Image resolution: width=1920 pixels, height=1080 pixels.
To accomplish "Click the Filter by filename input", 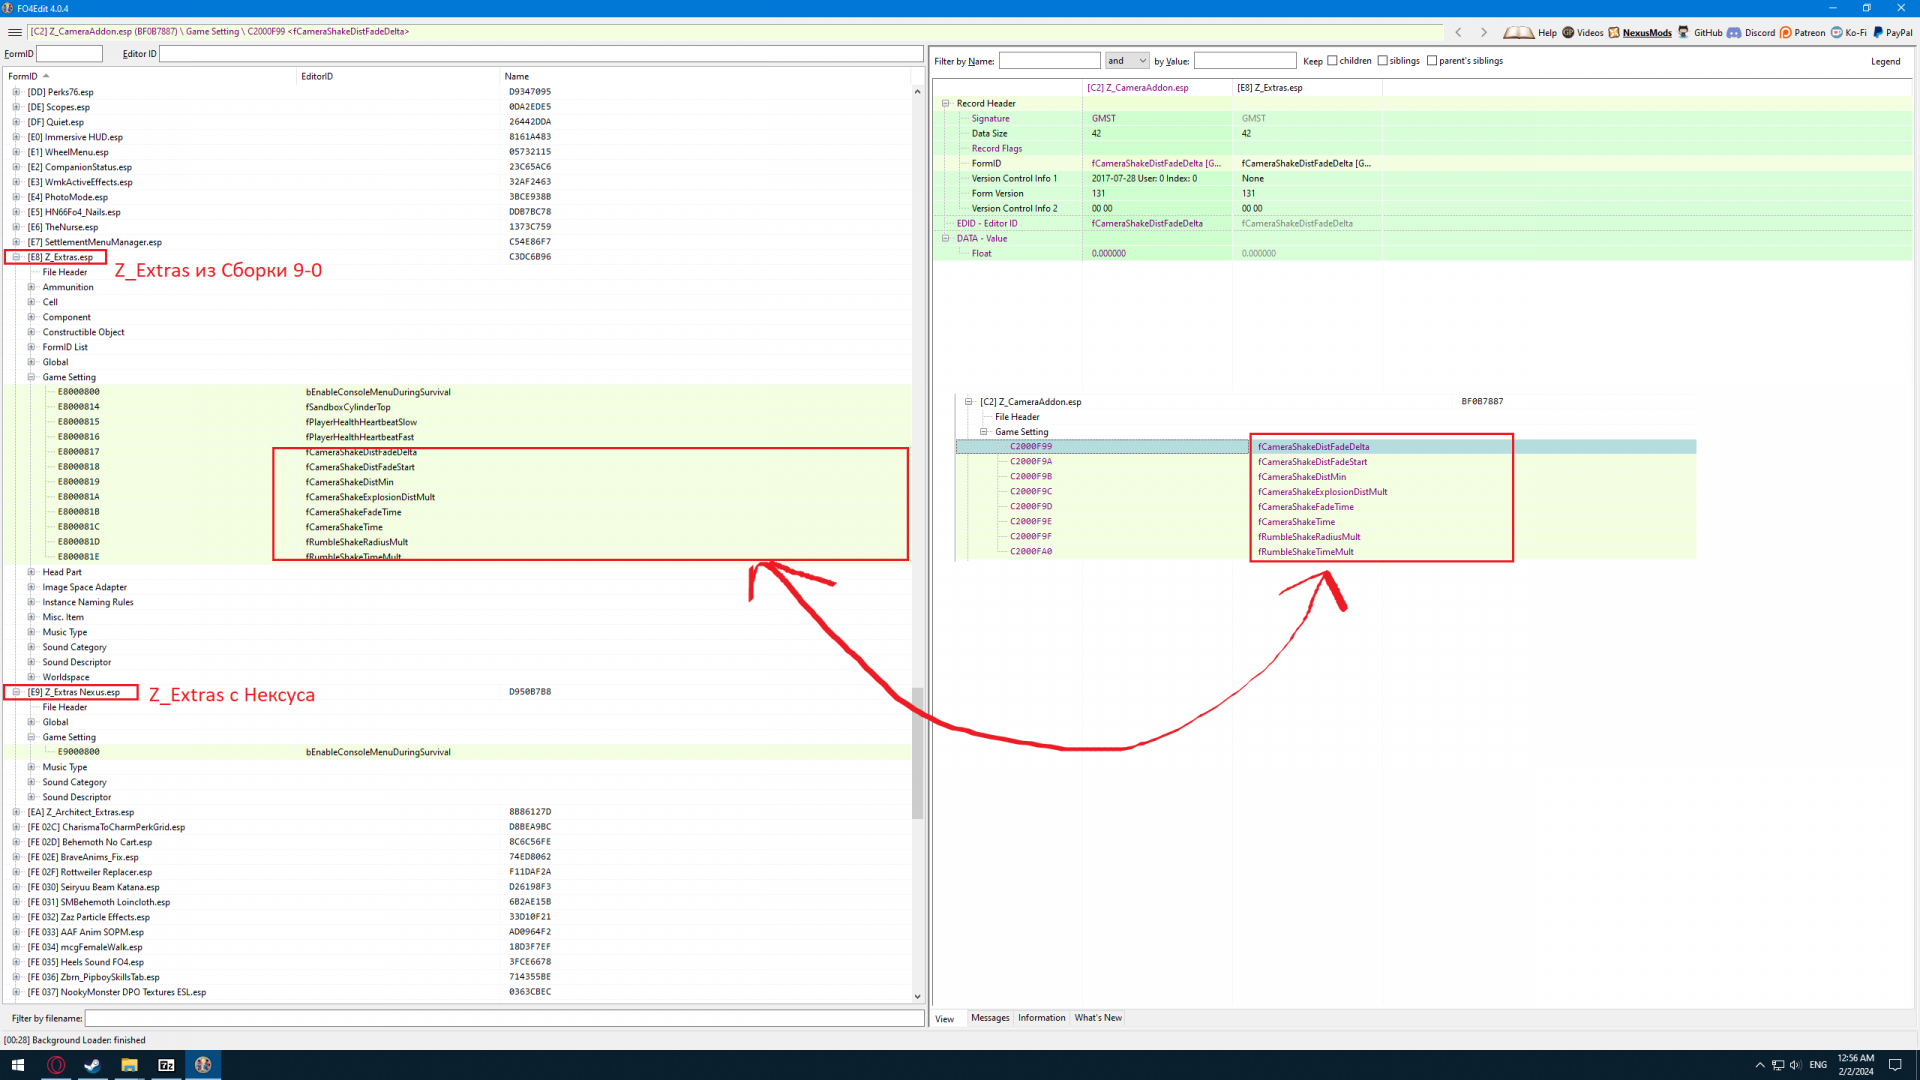I will point(503,1018).
